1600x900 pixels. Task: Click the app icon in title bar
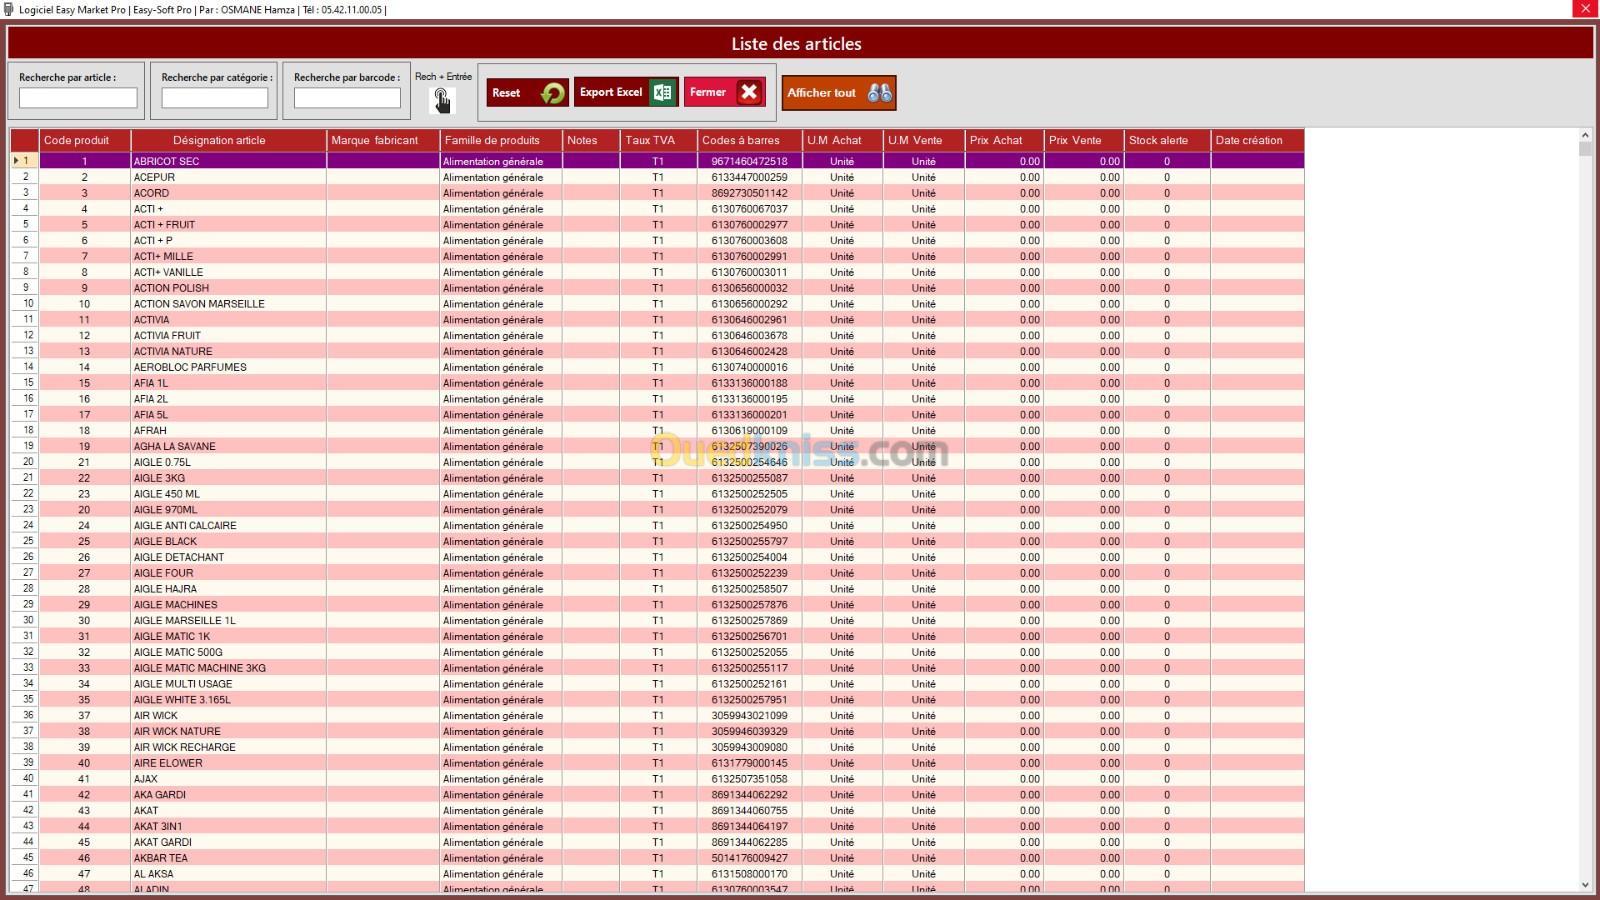9,9
